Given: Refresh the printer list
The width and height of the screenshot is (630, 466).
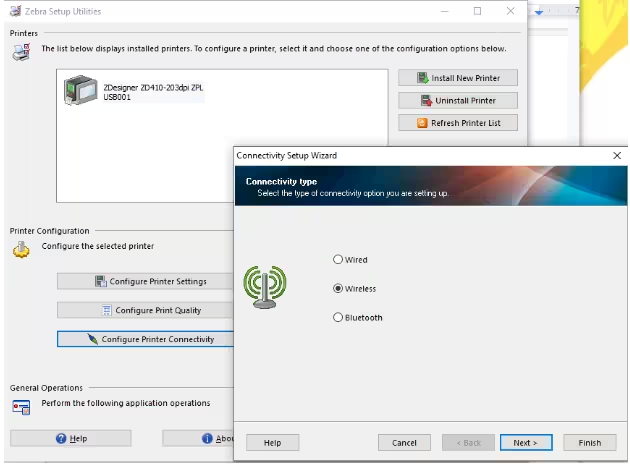Looking at the screenshot, I should 457,123.
